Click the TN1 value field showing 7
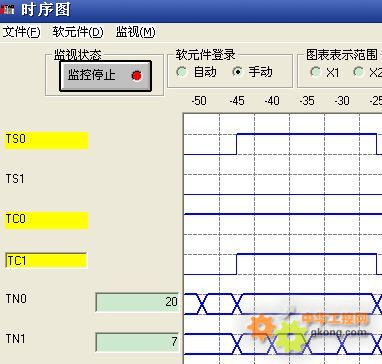This screenshot has height=364, width=382. pyautogui.click(x=137, y=342)
